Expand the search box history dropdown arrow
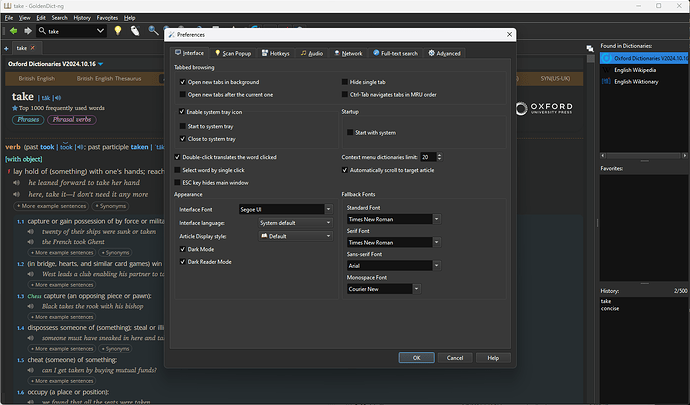The image size is (690, 405). pos(100,31)
